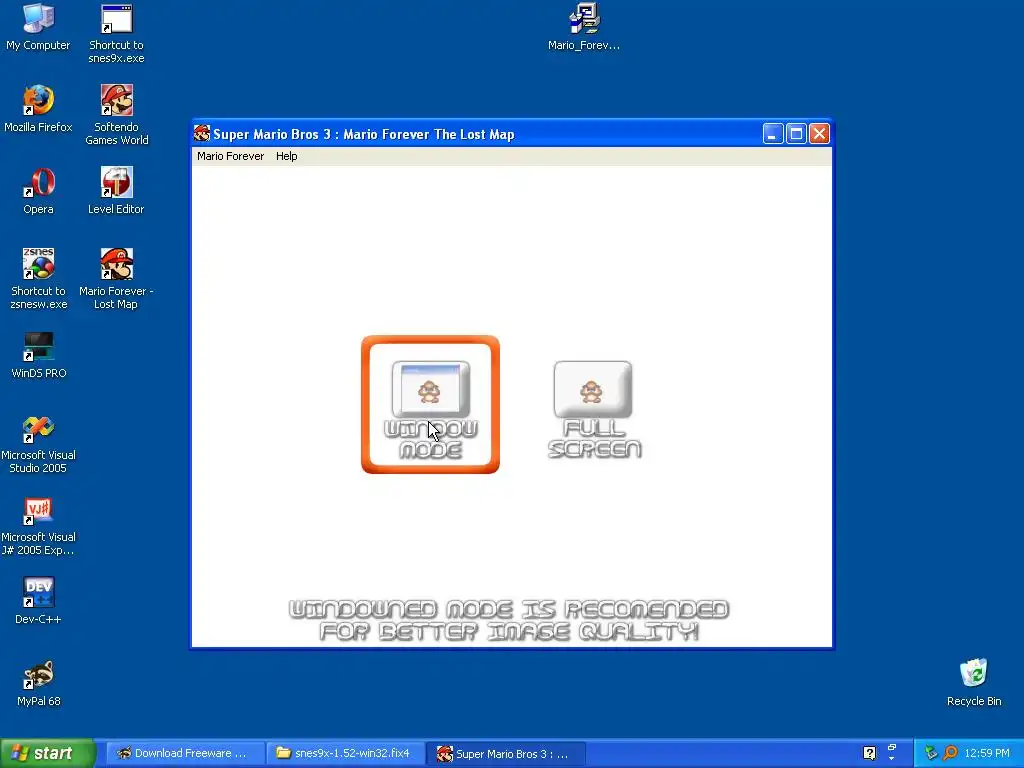
Task: Click the Super Mario Bros 3 window title text
Action: (364, 135)
